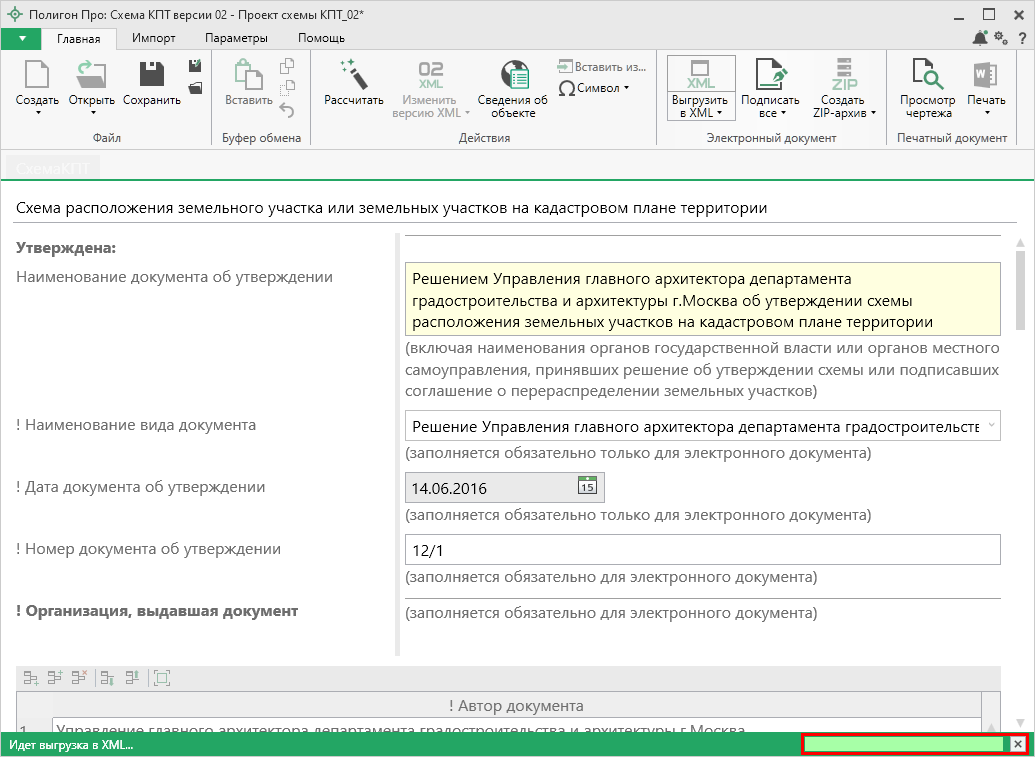
Task: Click the fullscreen table icon above grid
Action: (162, 678)
